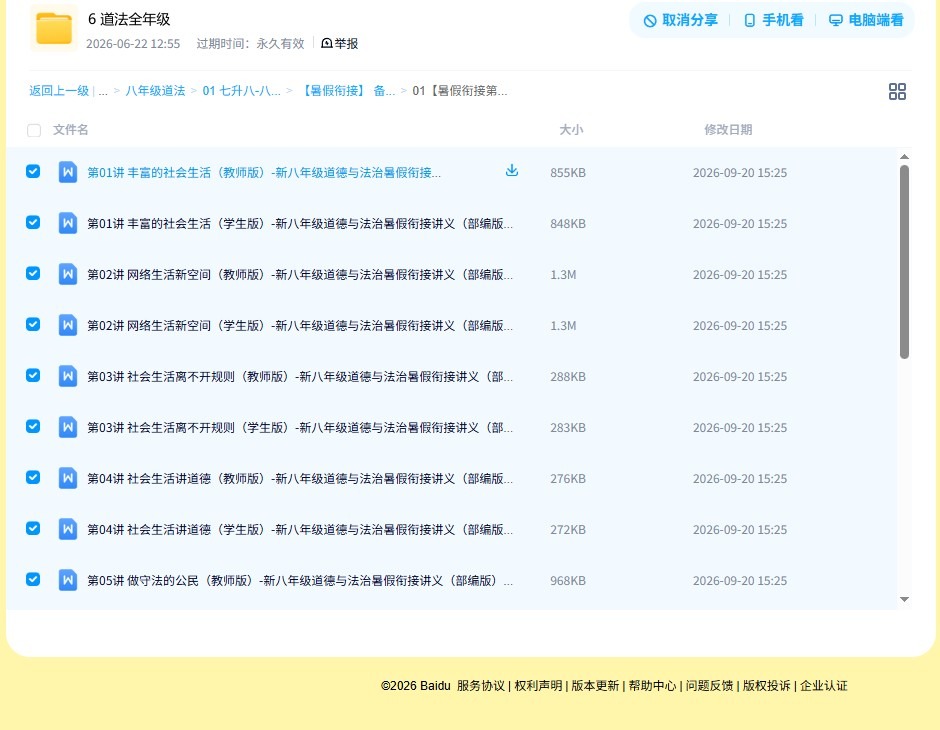Image resolution: width=940 pixels, height=730 pixels.
Task: Open file 第05讲 做守法的公民（教师版）
Action: click(x=300, y=580)
